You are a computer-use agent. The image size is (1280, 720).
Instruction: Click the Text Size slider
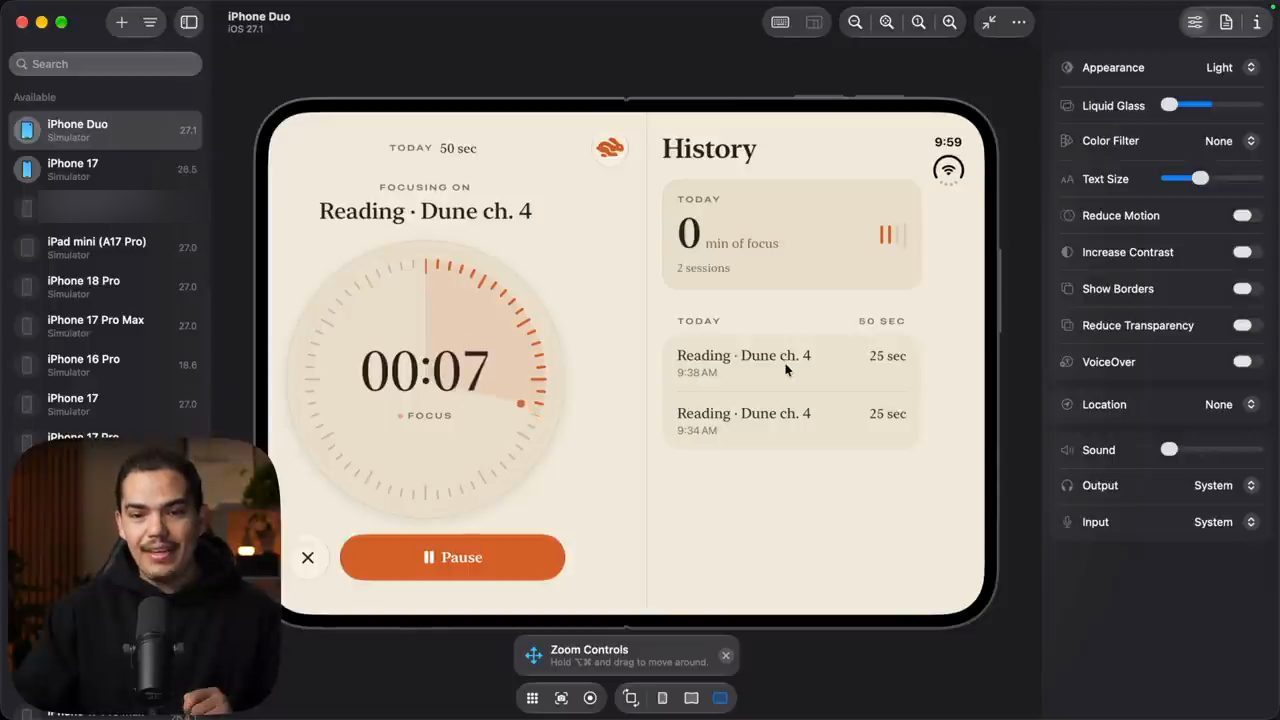1211,178
